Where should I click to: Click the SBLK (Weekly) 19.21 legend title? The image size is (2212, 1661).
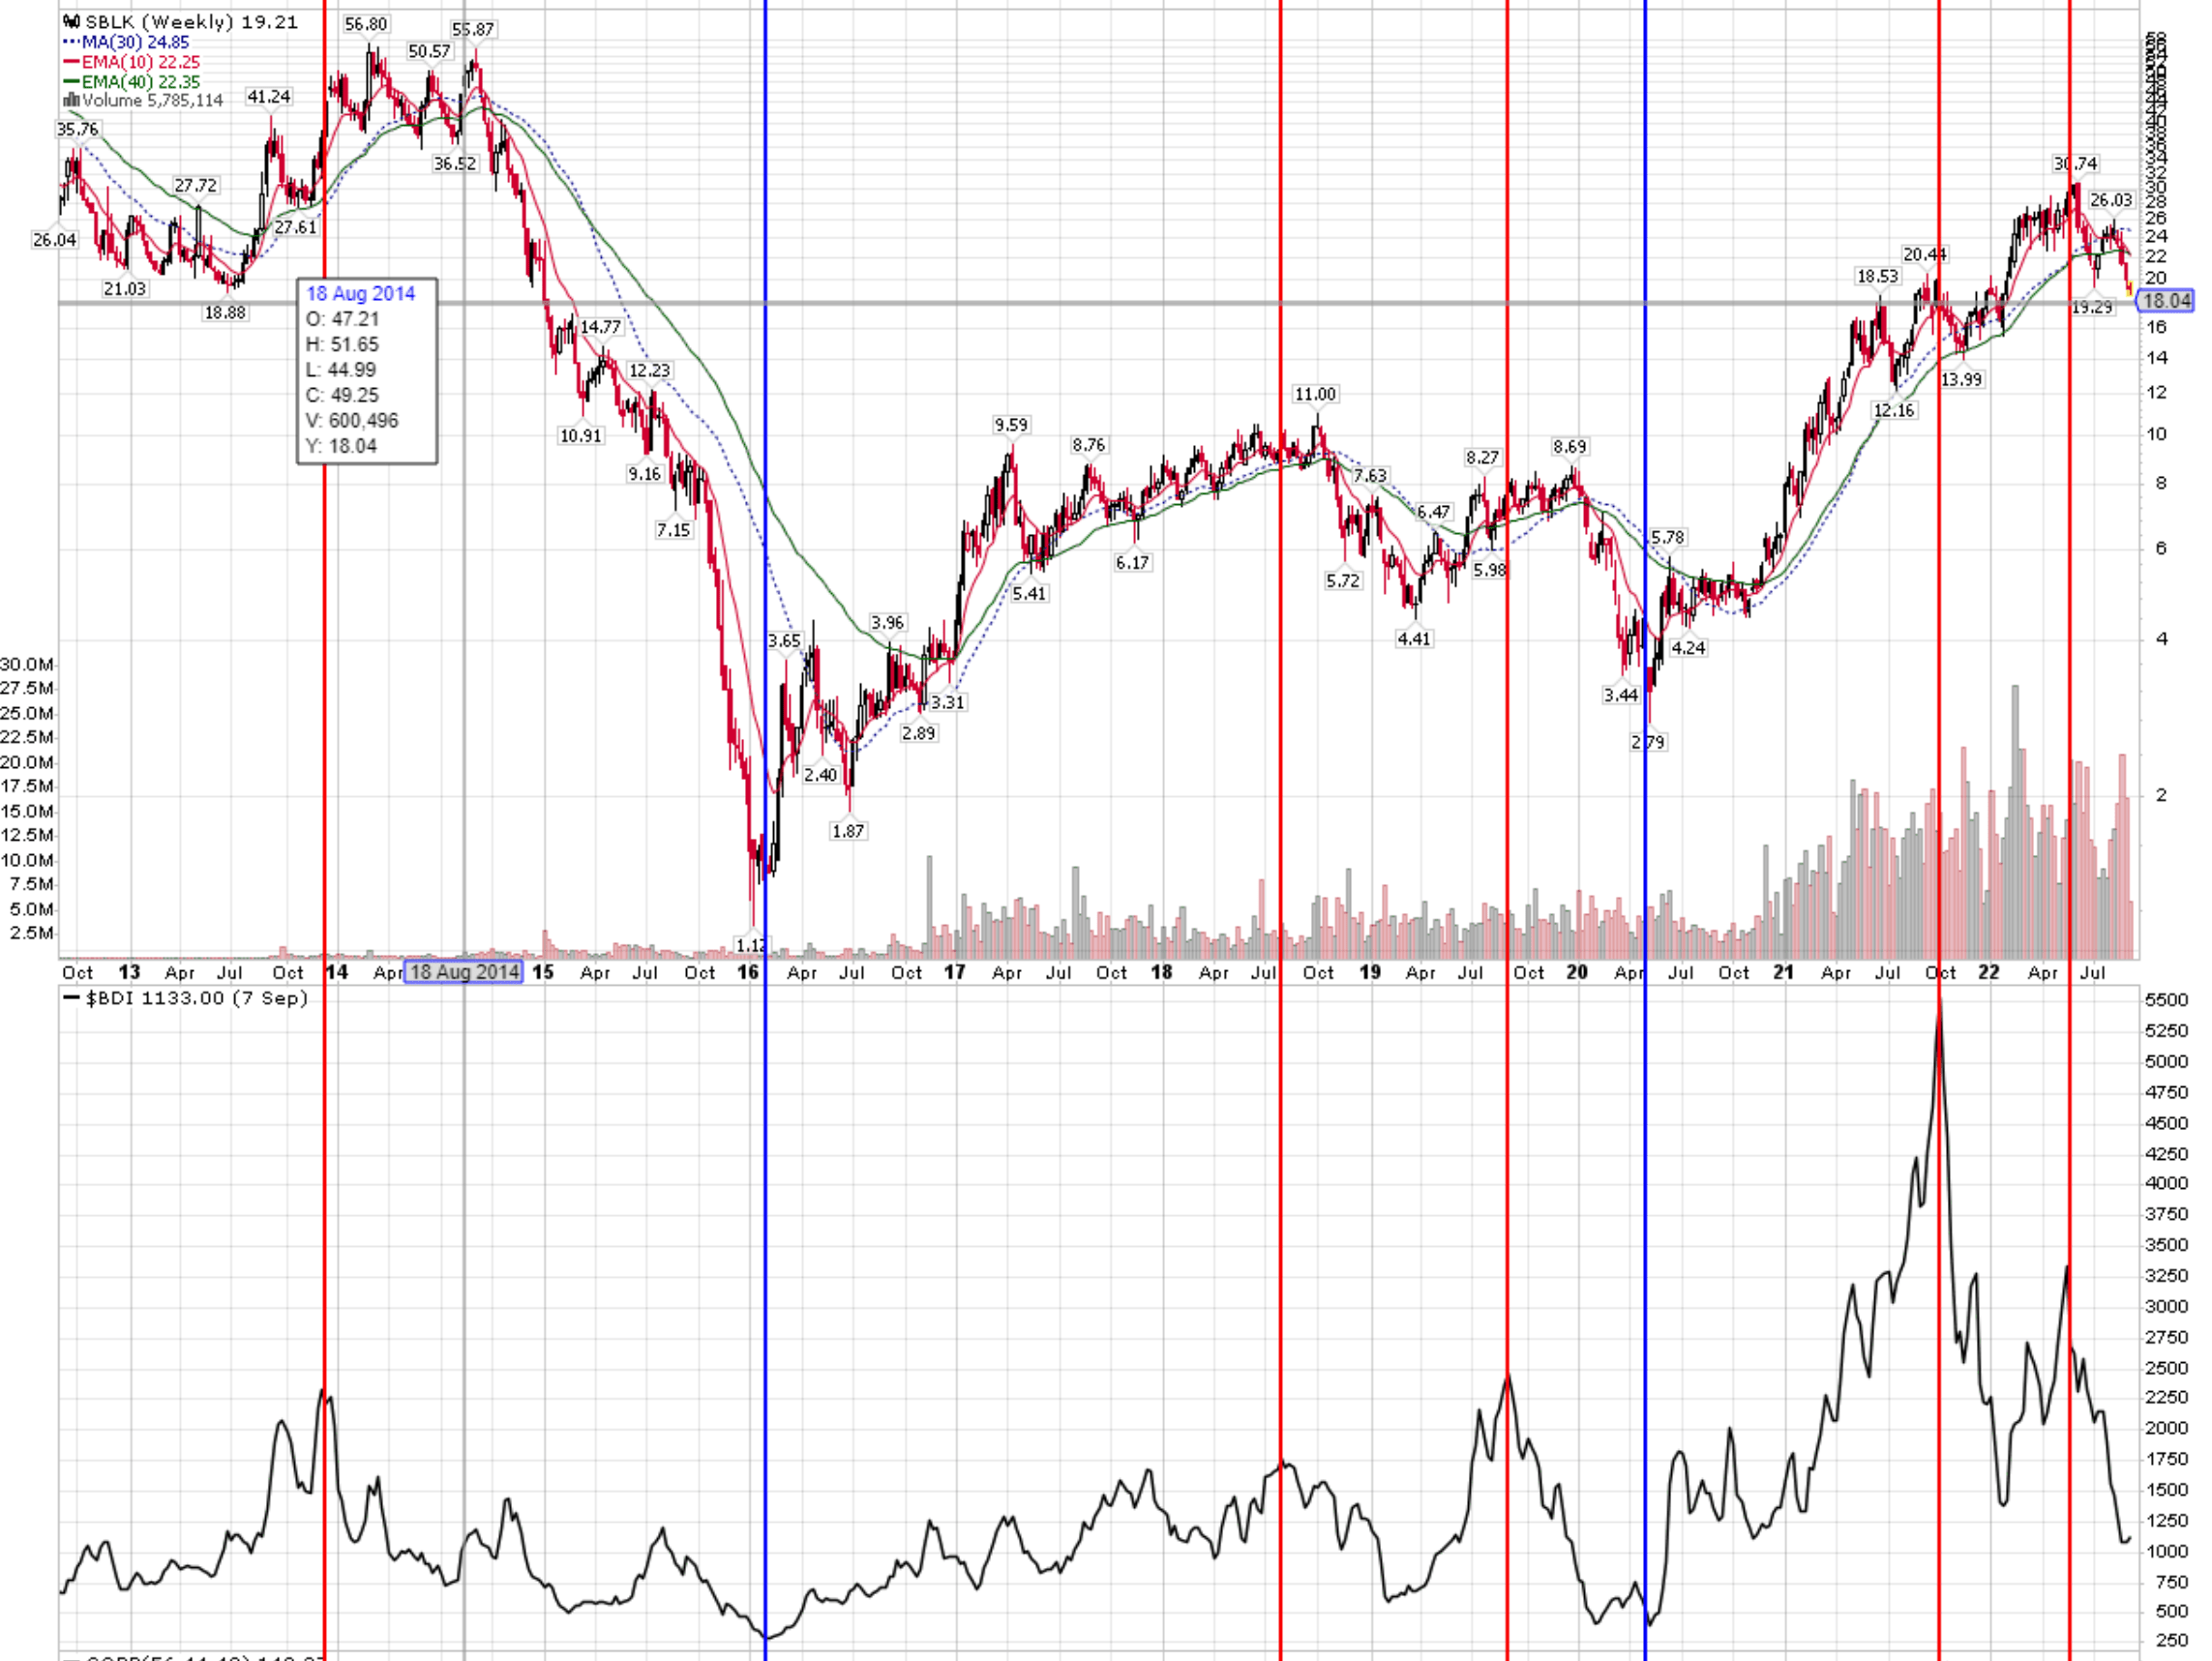pos(181,22)
